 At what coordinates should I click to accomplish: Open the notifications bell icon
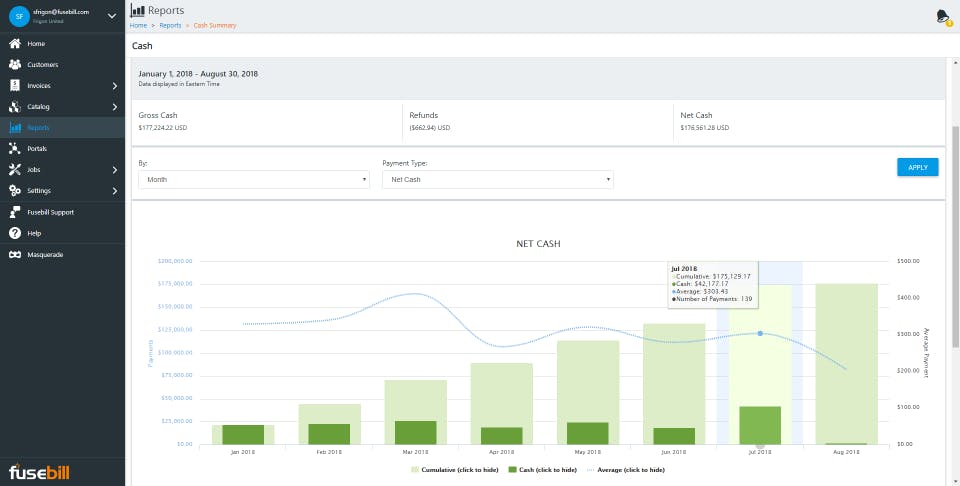point(943,17)
